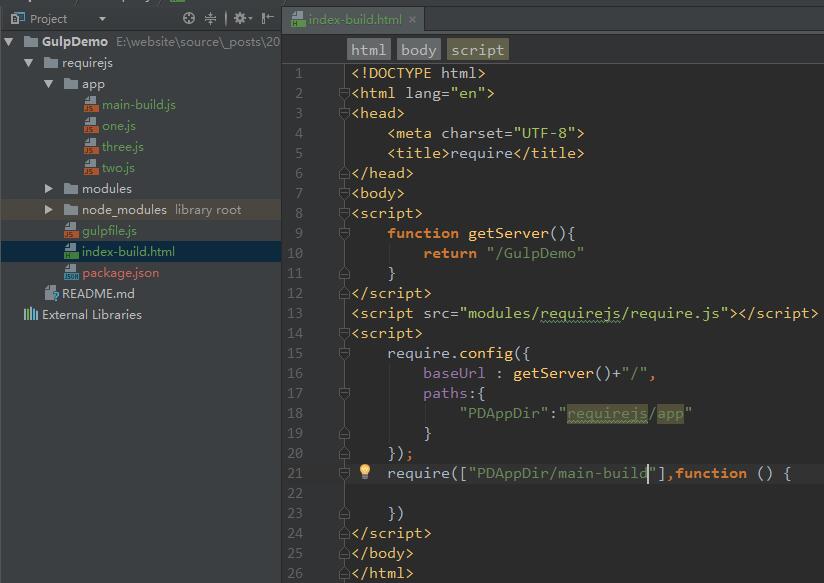Click the meta charset line

(486, 133)
